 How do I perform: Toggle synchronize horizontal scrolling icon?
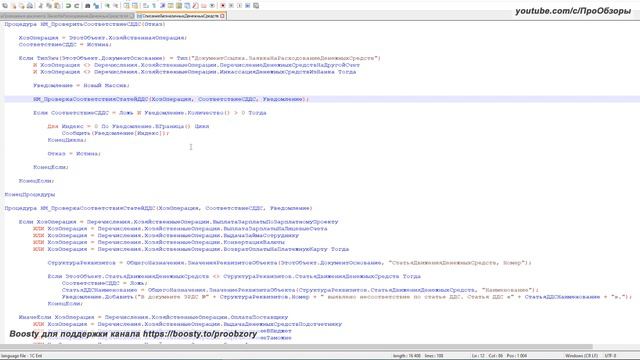click(x=135, y=6)
